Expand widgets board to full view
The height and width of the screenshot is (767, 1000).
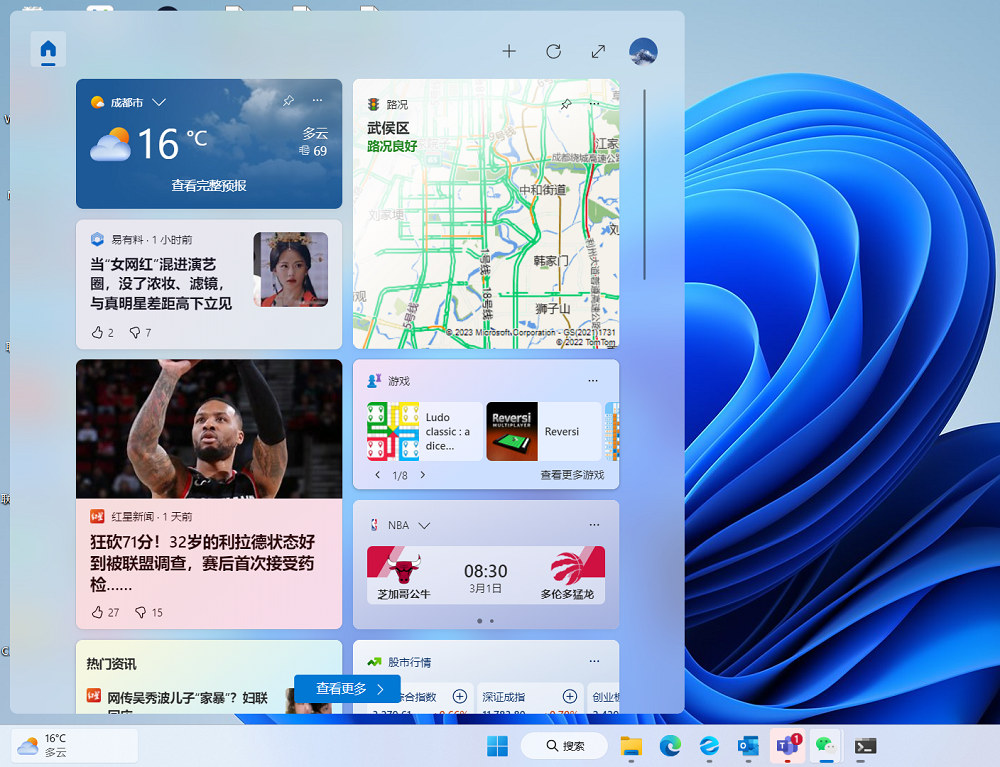pyautogui.click(x=598, y=51)
